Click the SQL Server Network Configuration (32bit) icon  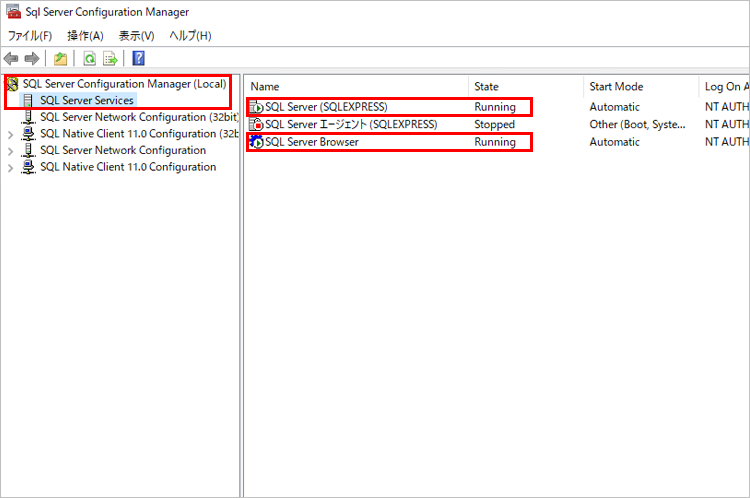click(x=29, y=117)
